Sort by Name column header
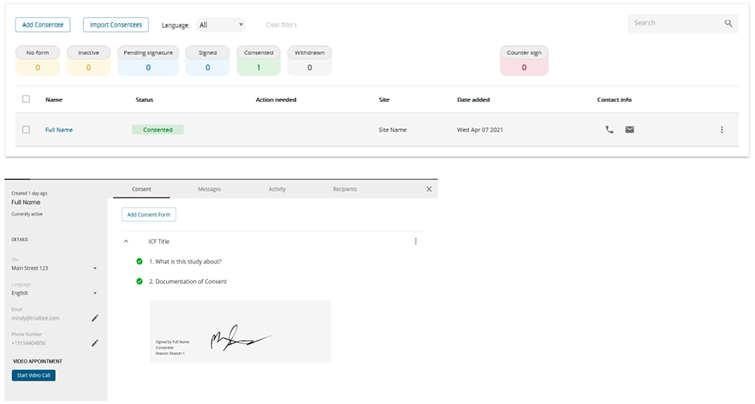This screenshot has width=755, height=404. (x=54, y=100)
